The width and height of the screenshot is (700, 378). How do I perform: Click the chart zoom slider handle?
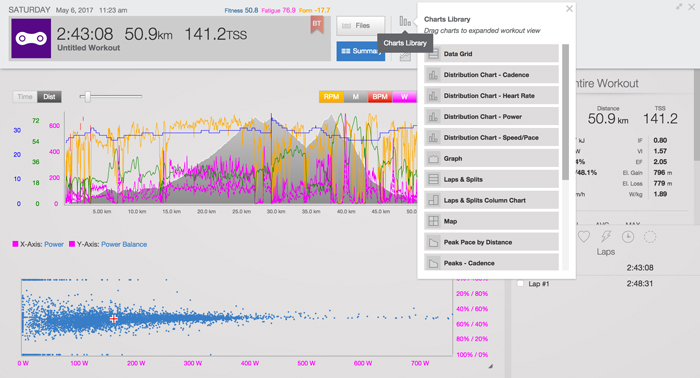pos(88,96)
